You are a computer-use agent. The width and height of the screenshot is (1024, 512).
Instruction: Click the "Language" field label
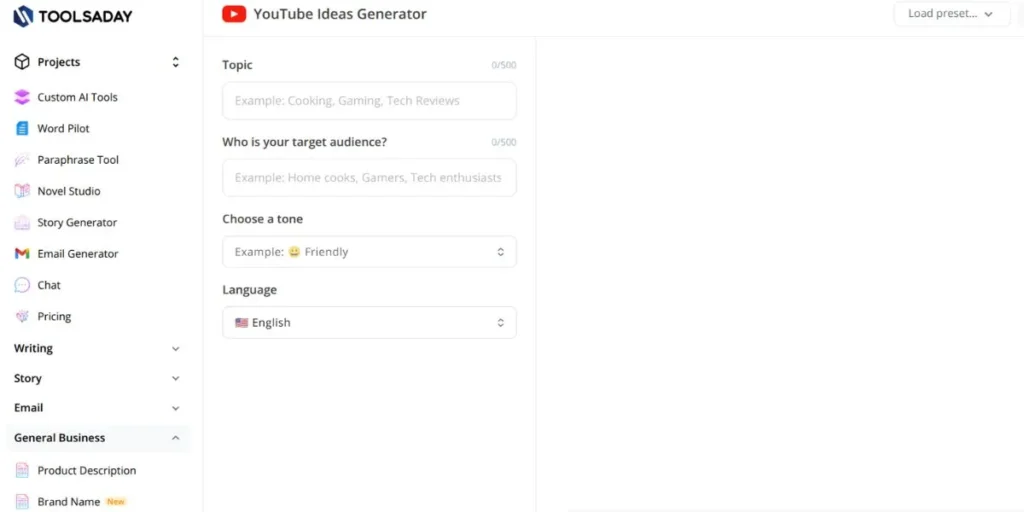click(249, 290)
